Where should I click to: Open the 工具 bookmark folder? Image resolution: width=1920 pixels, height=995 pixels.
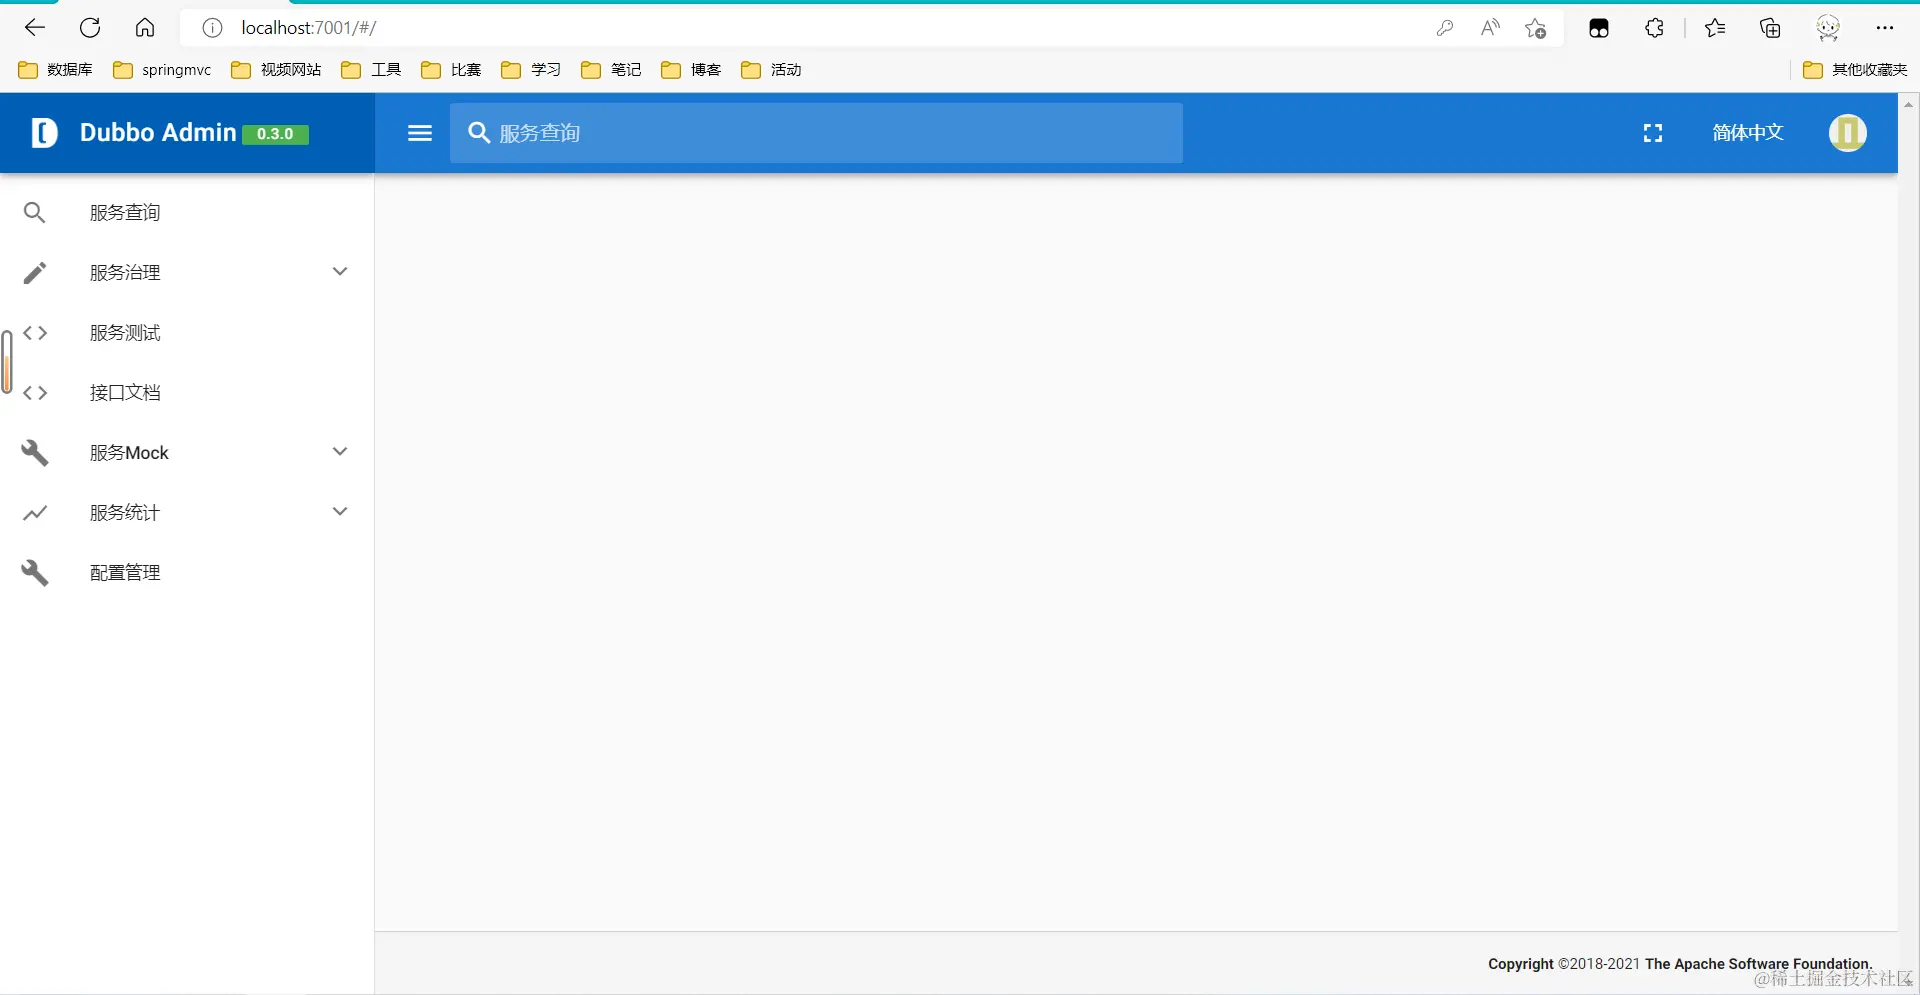tap(371, 70)
